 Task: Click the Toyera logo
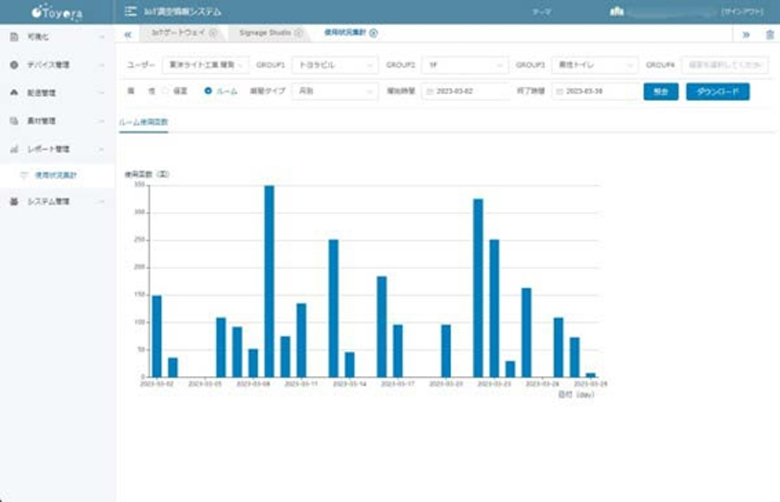[x=57, y=12]
